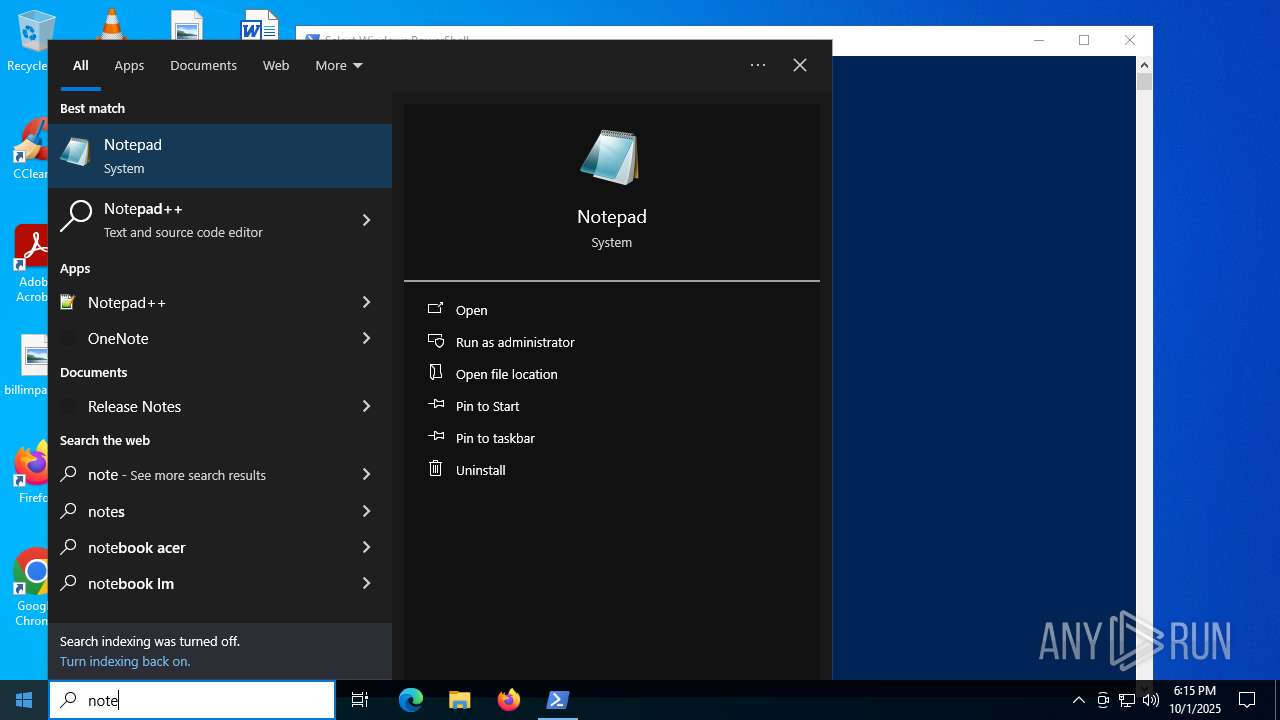The image size is (1280, 720).
Task: Select OneNote app result
Action: point(220,338)
